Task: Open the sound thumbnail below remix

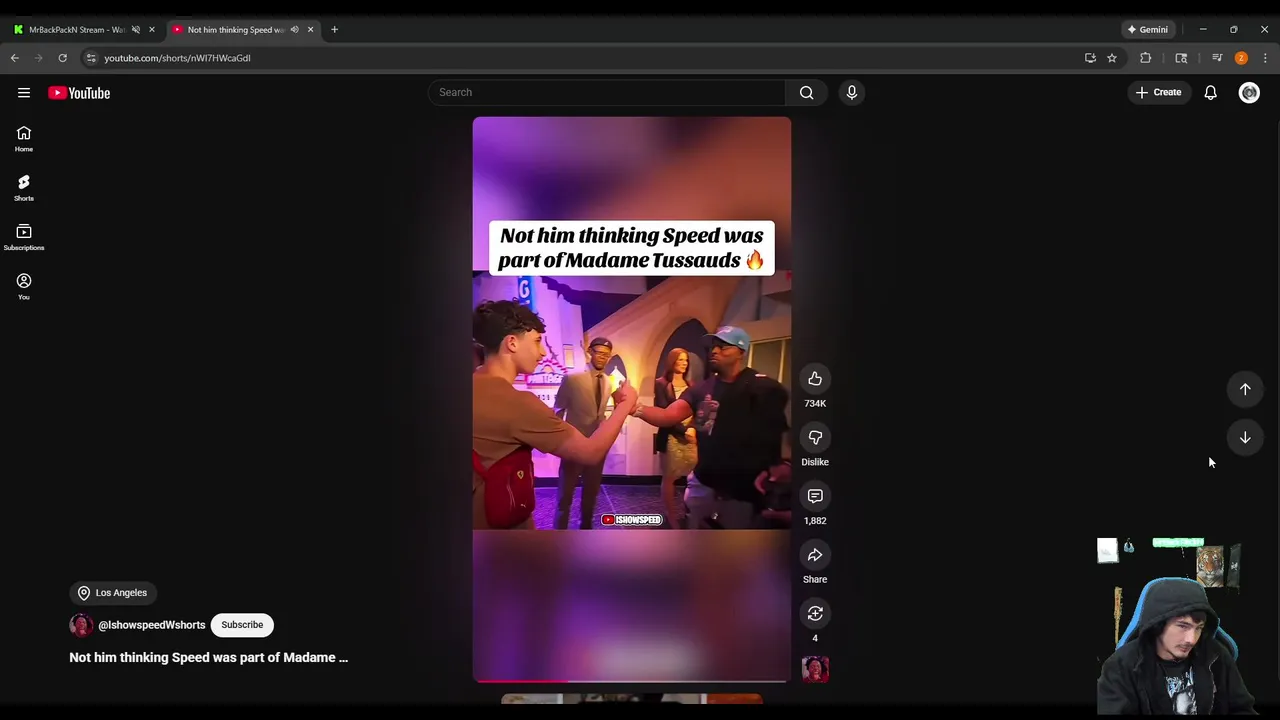Action: pyautogui.click(x=815, y=669)
